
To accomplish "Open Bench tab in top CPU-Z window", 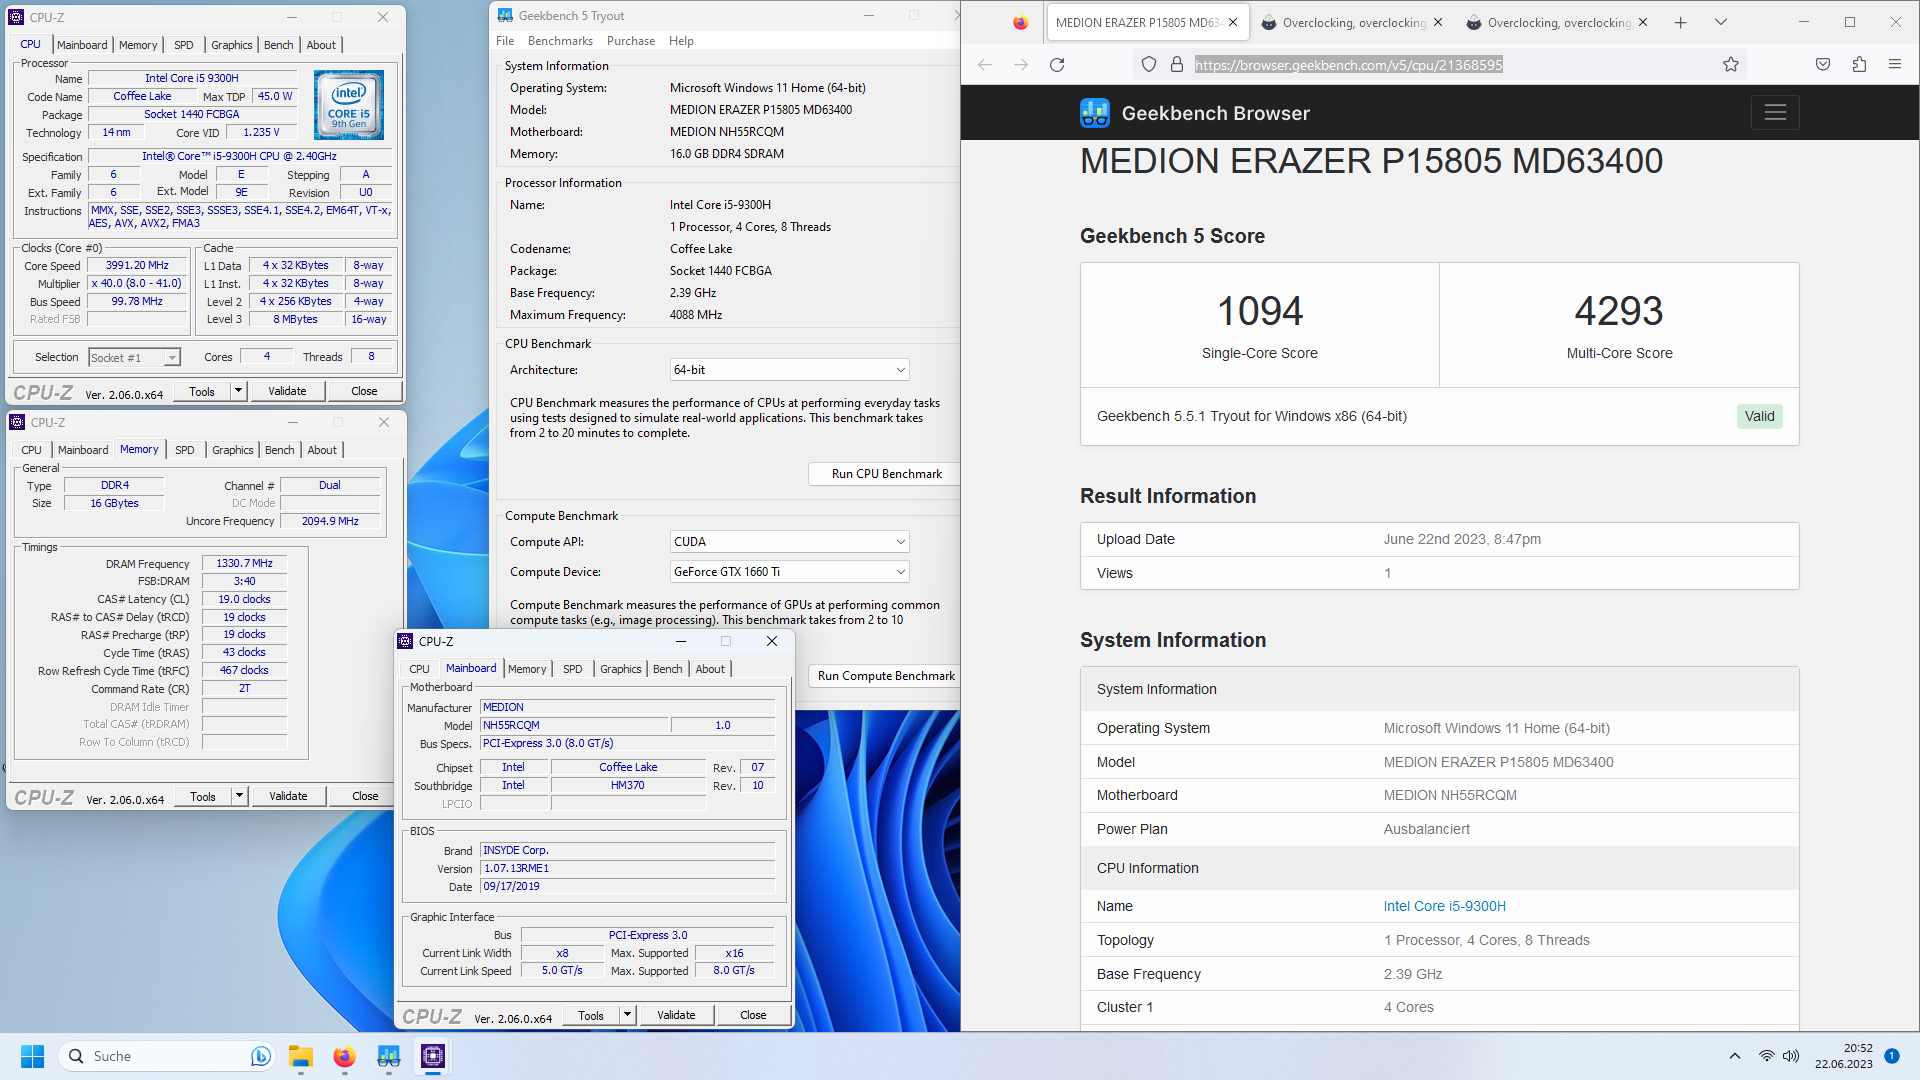I will tap(278, 45).
